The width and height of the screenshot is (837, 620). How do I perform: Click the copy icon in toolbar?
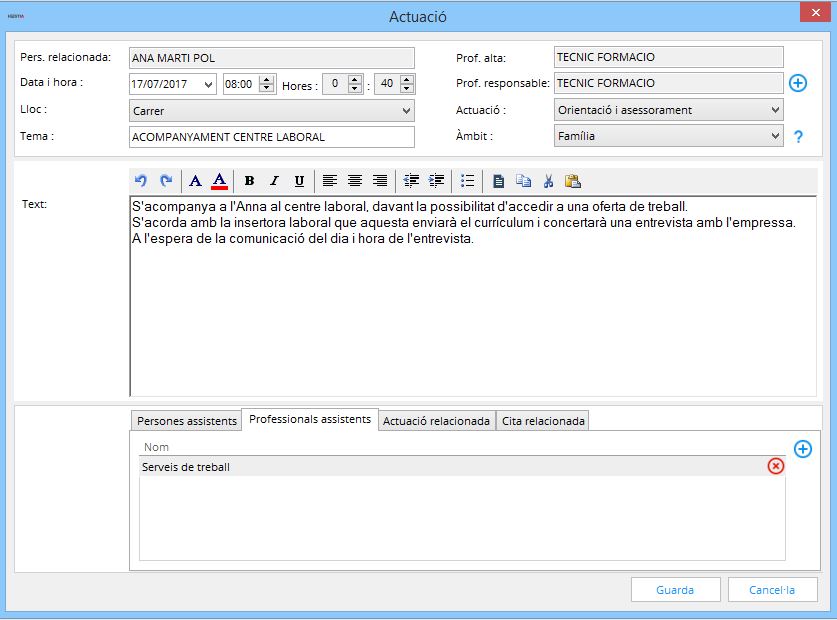pos(523,181)
